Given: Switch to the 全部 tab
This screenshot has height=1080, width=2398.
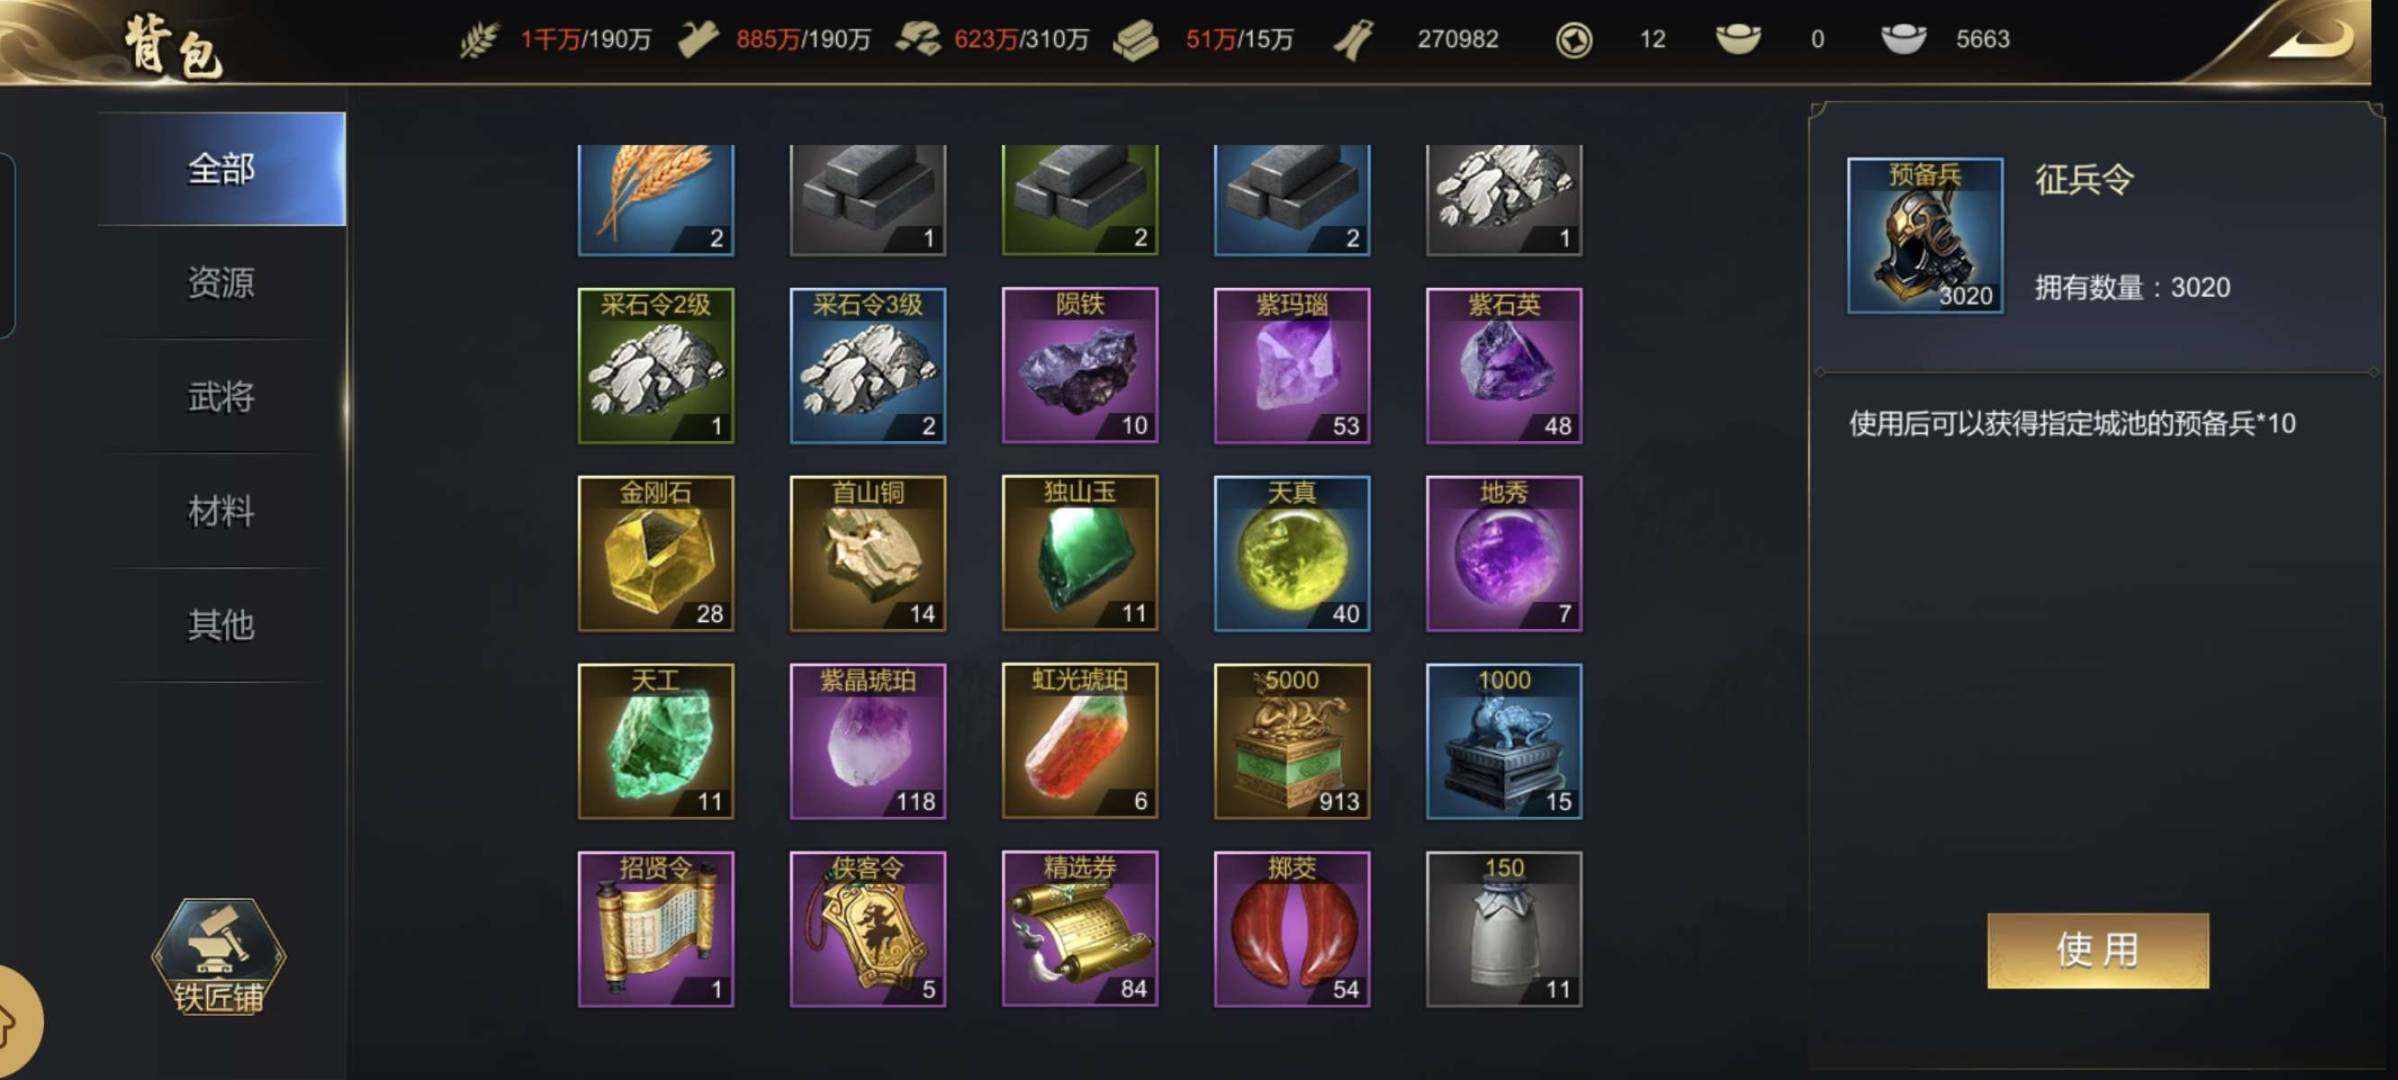Looking at the screenshot, I should tap(222, 169).
